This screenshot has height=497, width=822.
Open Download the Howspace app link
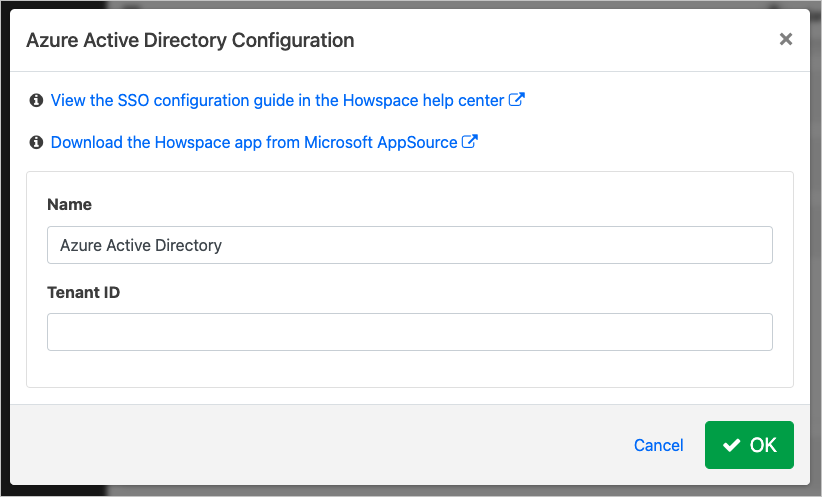[254, 143]
